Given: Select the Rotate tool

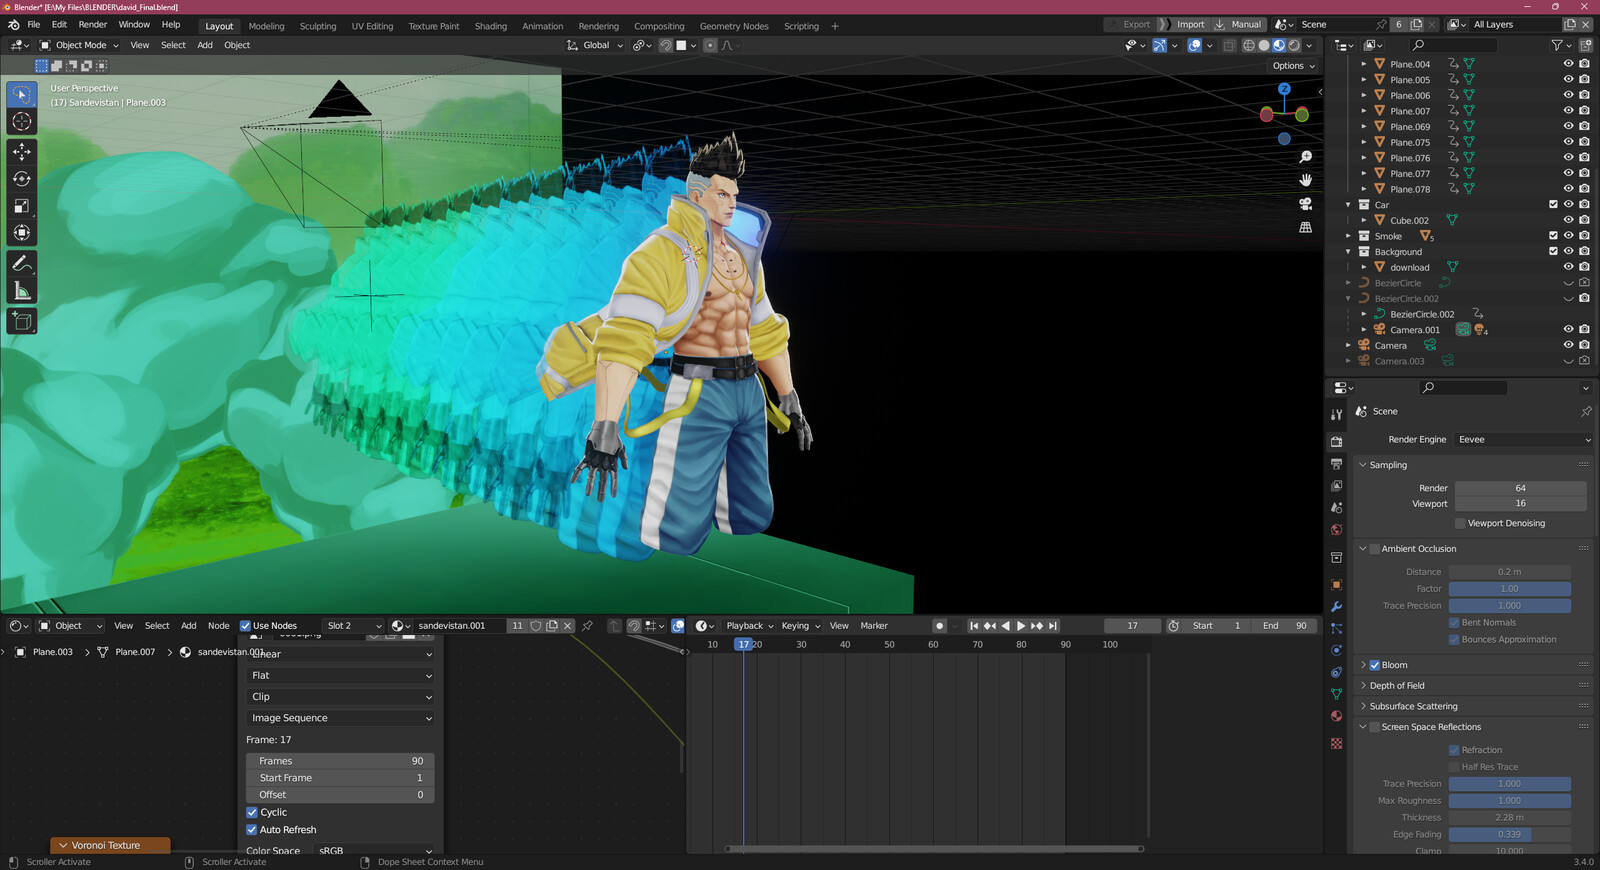Looking at the screenshot, I should click(22, 179).
